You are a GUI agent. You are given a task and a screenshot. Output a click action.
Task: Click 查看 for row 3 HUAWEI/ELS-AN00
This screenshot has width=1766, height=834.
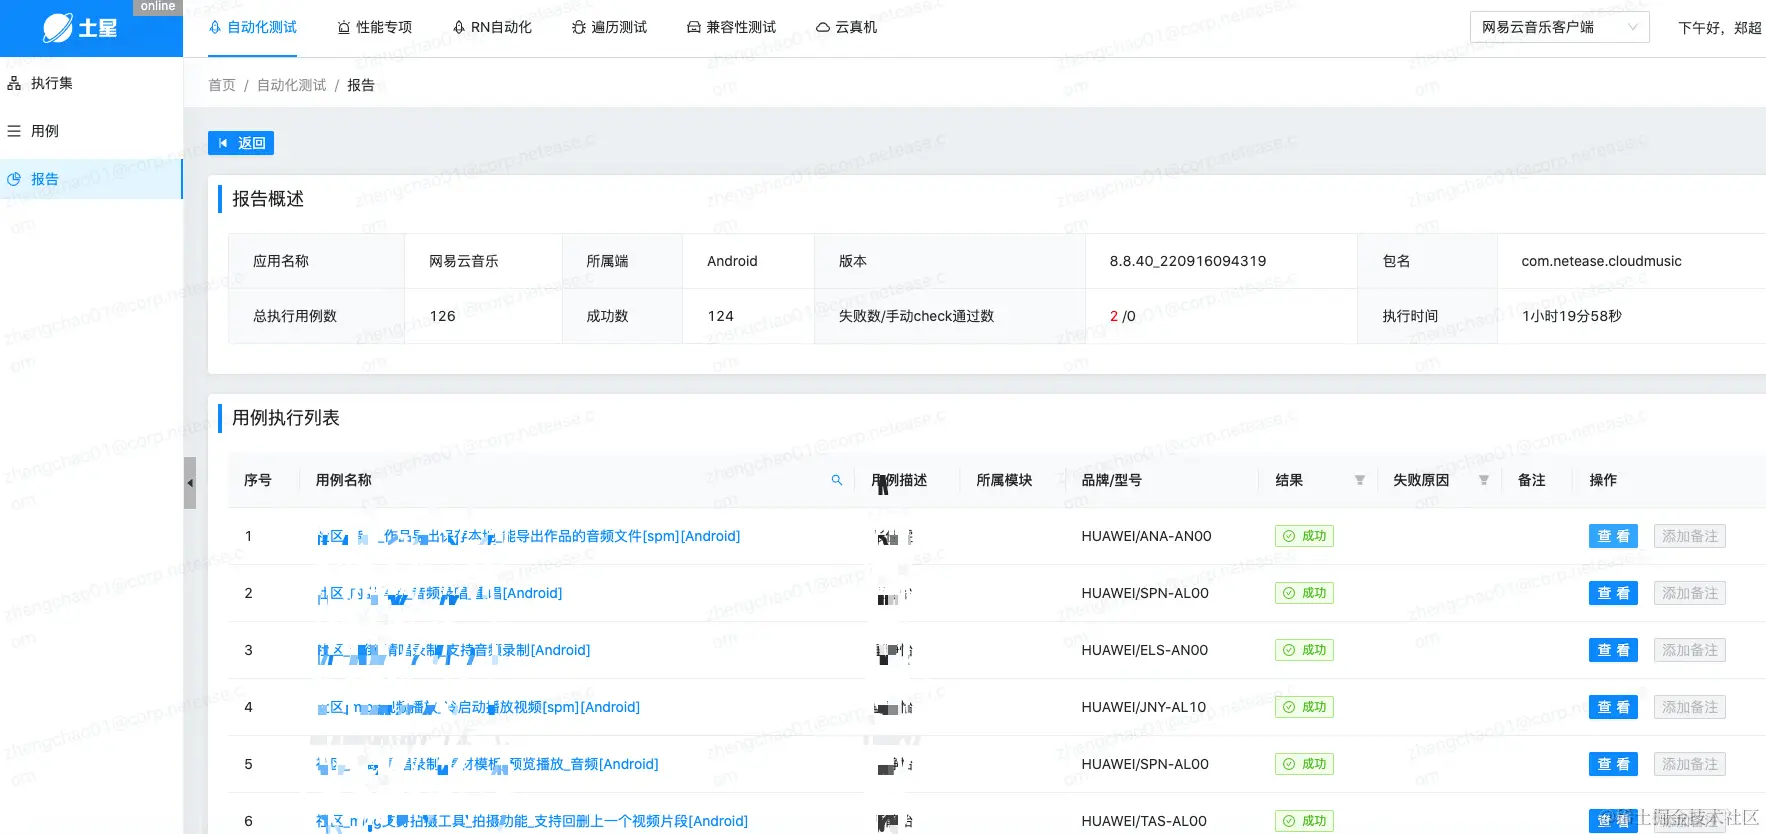(x=1613, y=650)
